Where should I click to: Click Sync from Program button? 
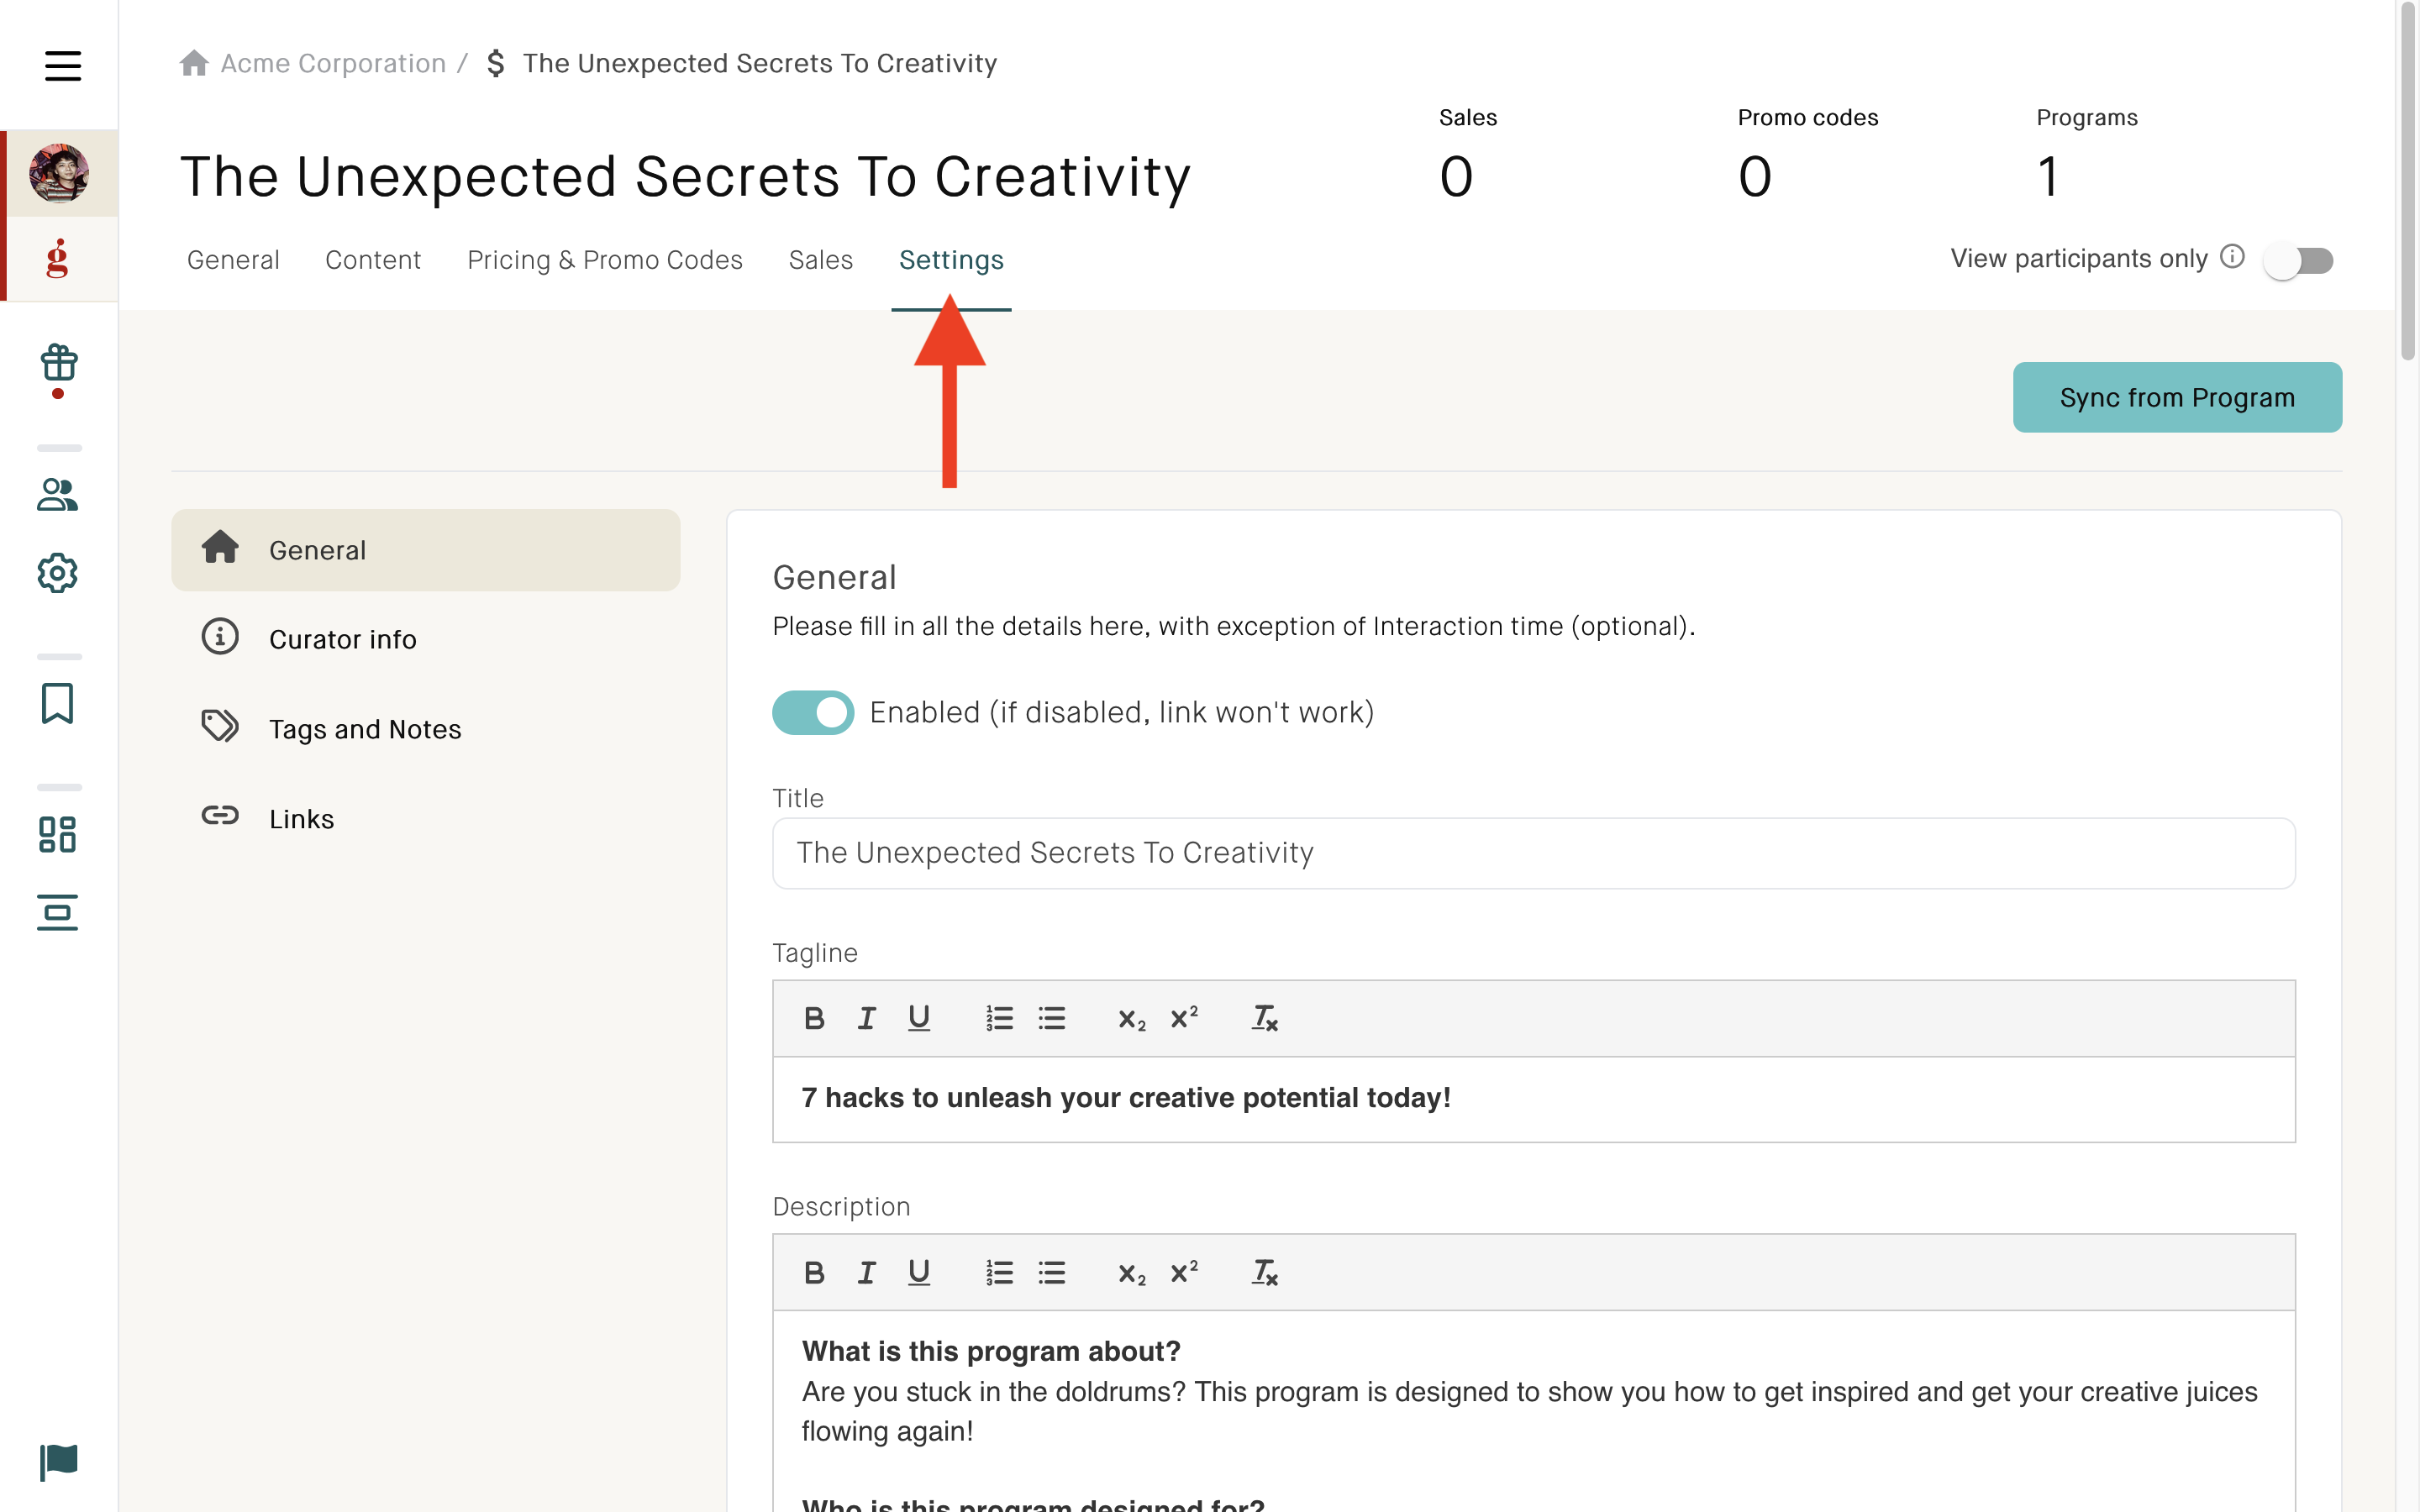[x=2177, y=397]
